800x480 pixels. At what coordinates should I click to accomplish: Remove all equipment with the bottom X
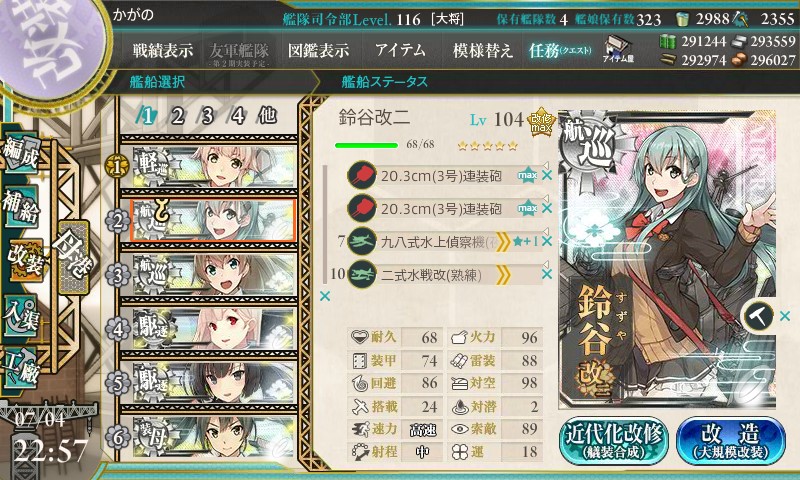tap(324, 296)
